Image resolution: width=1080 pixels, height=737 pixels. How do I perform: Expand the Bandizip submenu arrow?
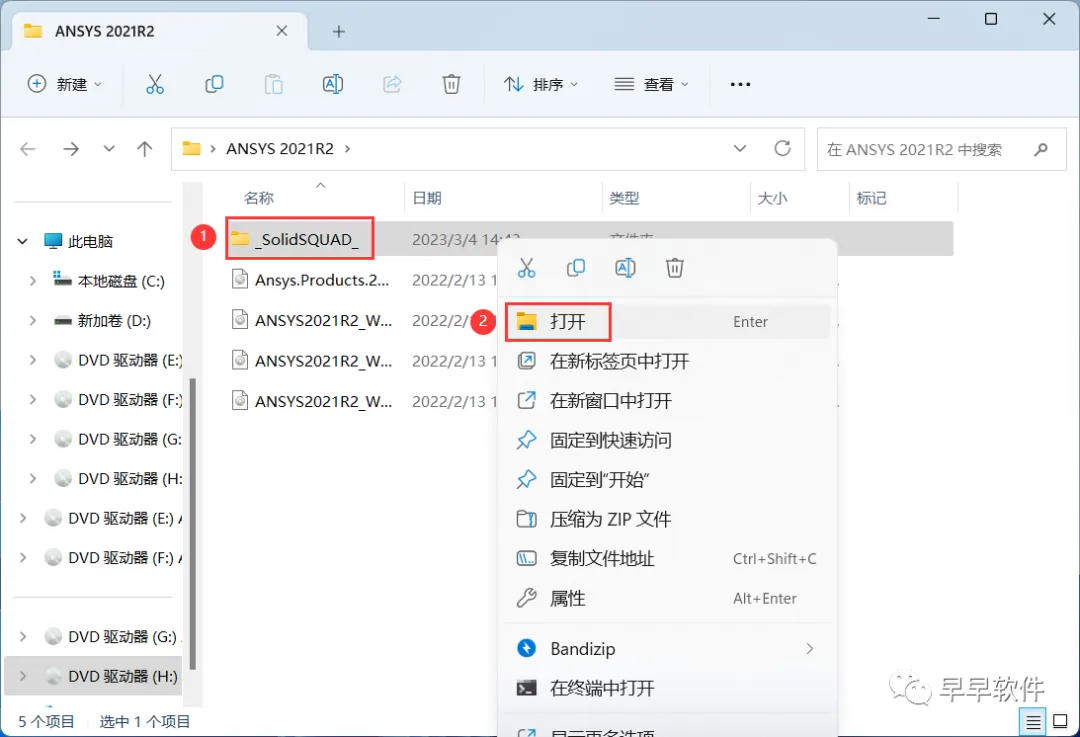click(810, 649)
